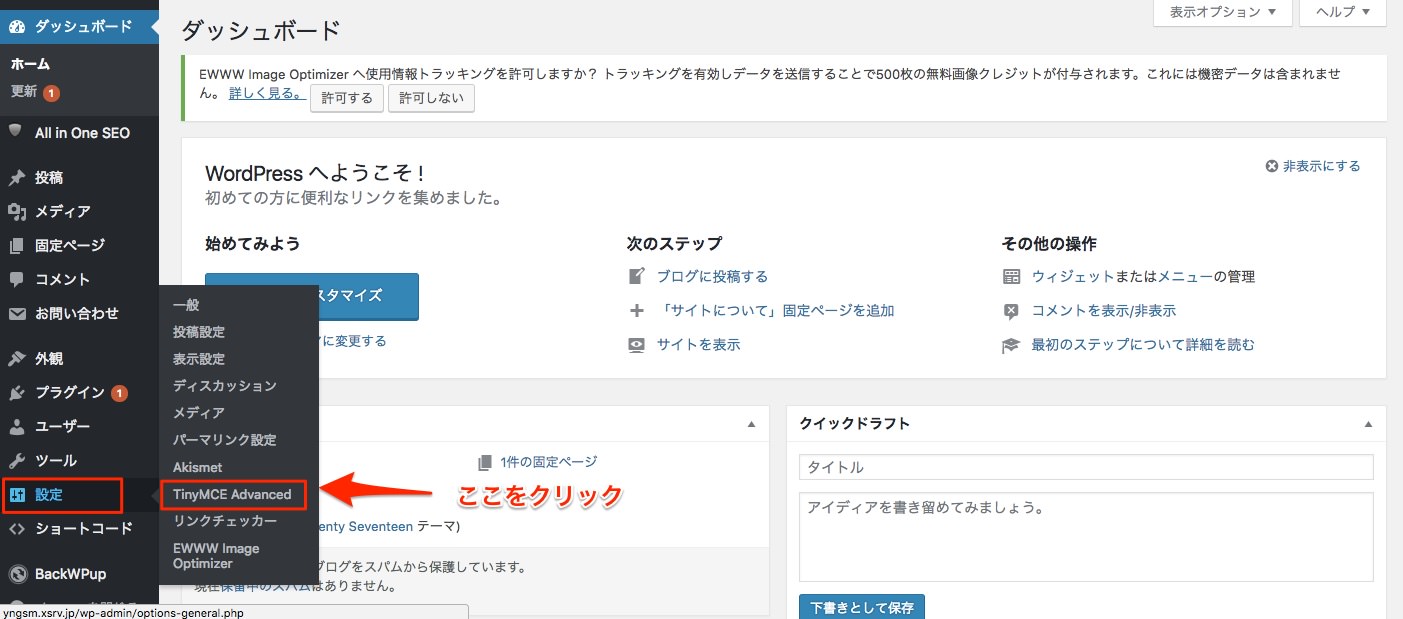Click the edit icon beside ブログに投稿する
This screenshot has width=1403, height=619.
point(636,277)
